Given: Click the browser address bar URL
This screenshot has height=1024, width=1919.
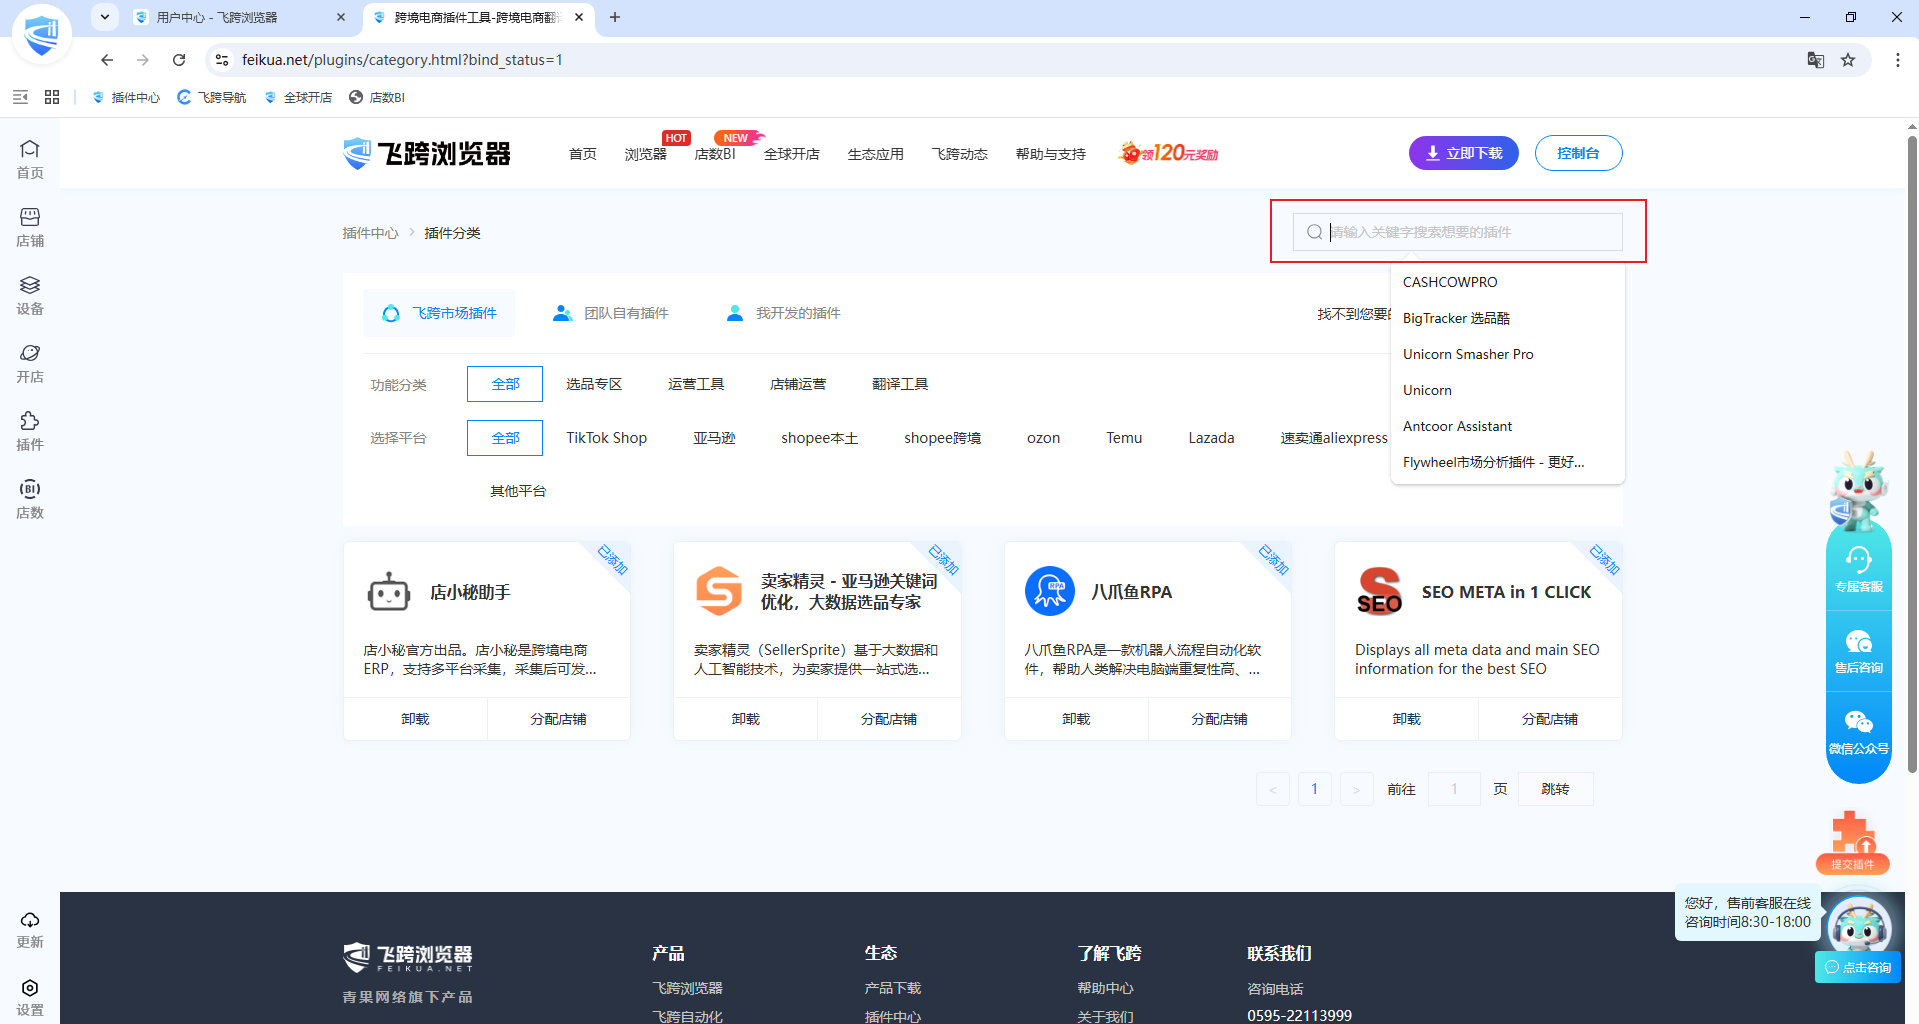Looking at the screenshot, I should coord(402,60).
